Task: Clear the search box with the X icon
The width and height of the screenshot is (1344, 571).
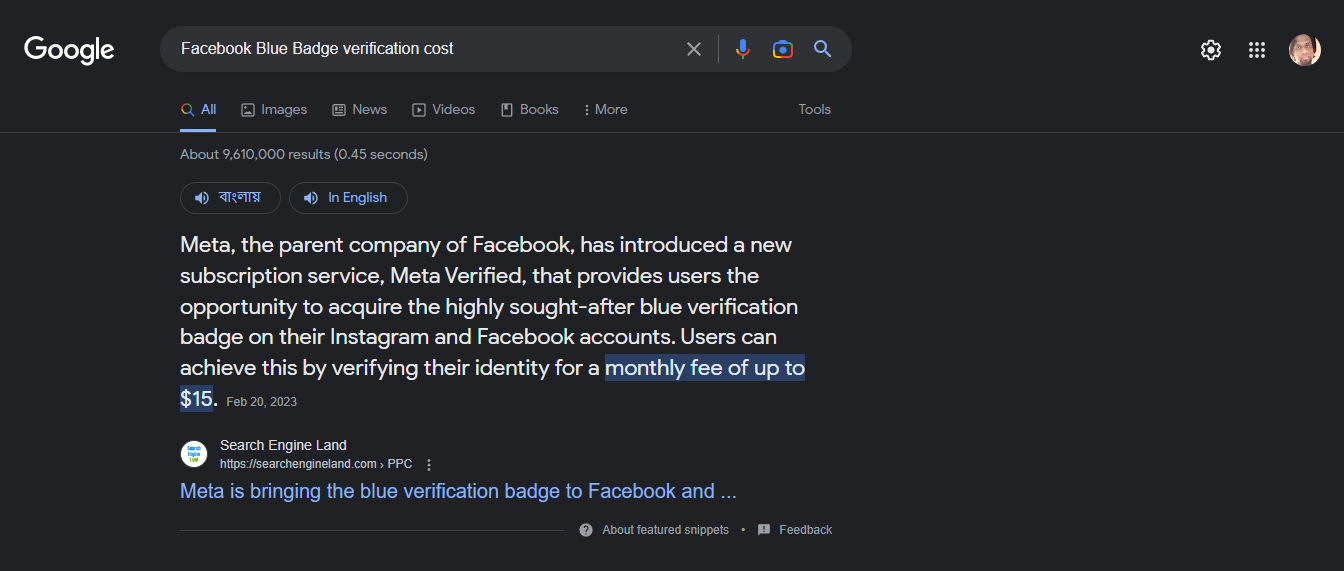Action: [x=693, y=49]
